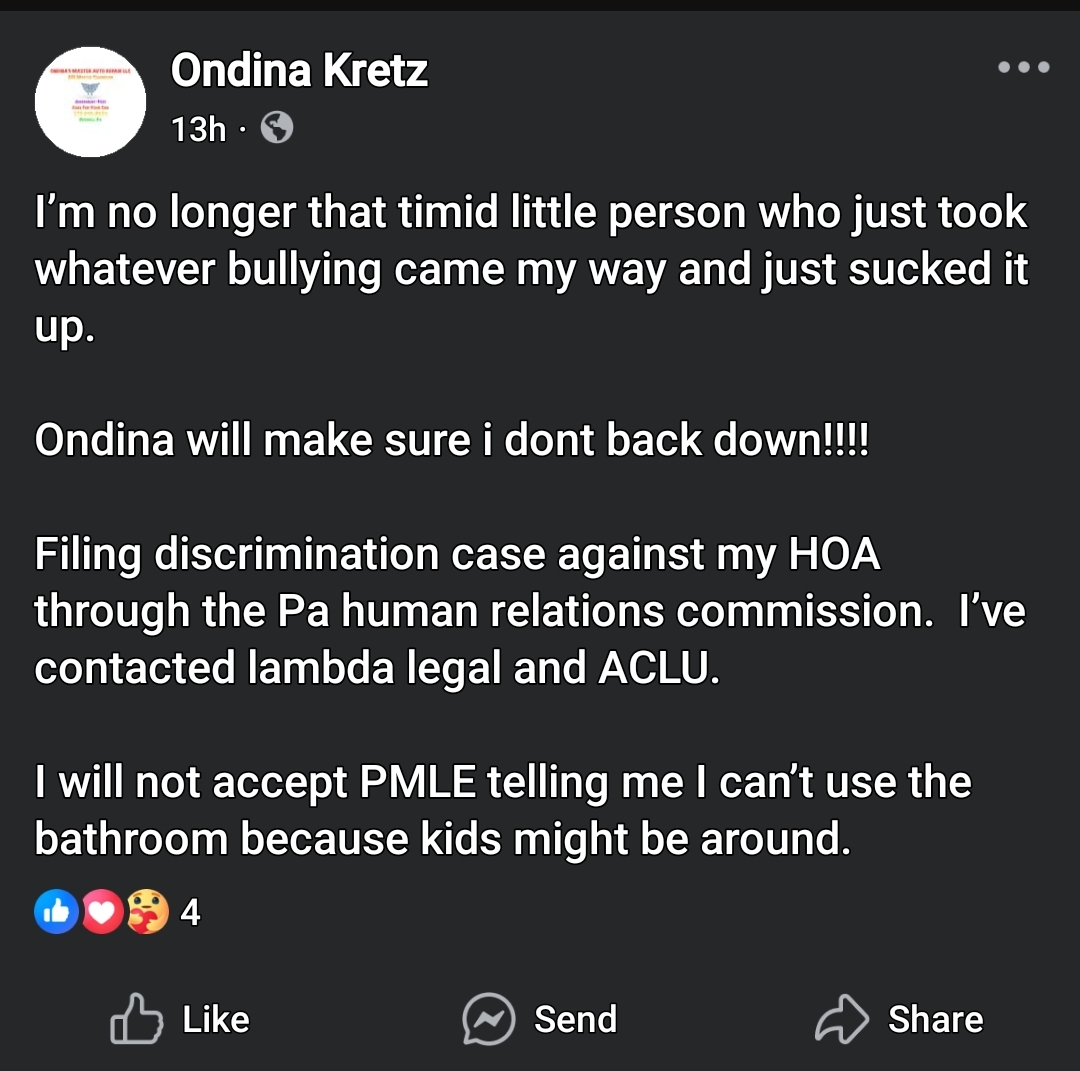This screenshot has width=1080, height=1071.
Task: Open the 13h post timestamp
Action: coord(198,129)
